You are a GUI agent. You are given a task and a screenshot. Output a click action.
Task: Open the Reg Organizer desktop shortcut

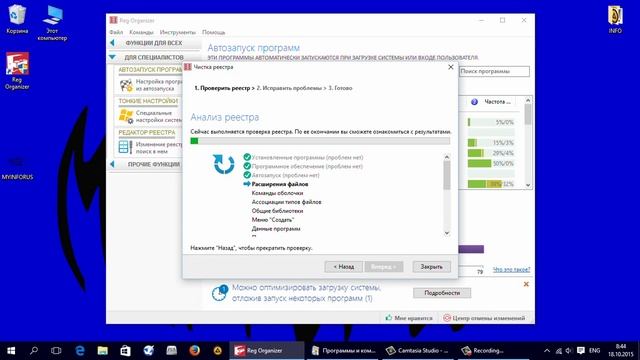coord(17,70)
